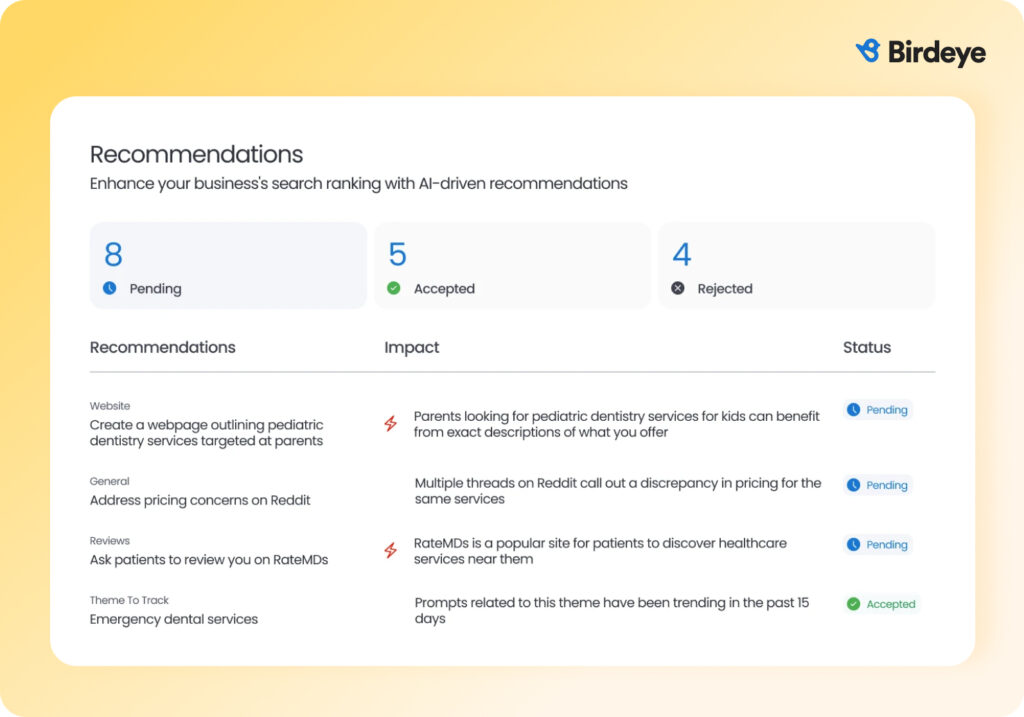The height and width of the screenshot is (717, 1024).
Task: Click the Pending badge pill on the first row
Action: [878, 410]
